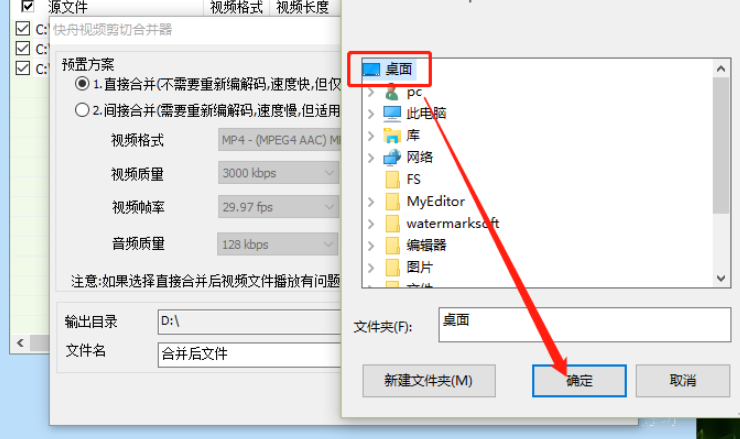Toggle the 源文件 header checkbox
This screenshot has height=439, width=740.
28,6
